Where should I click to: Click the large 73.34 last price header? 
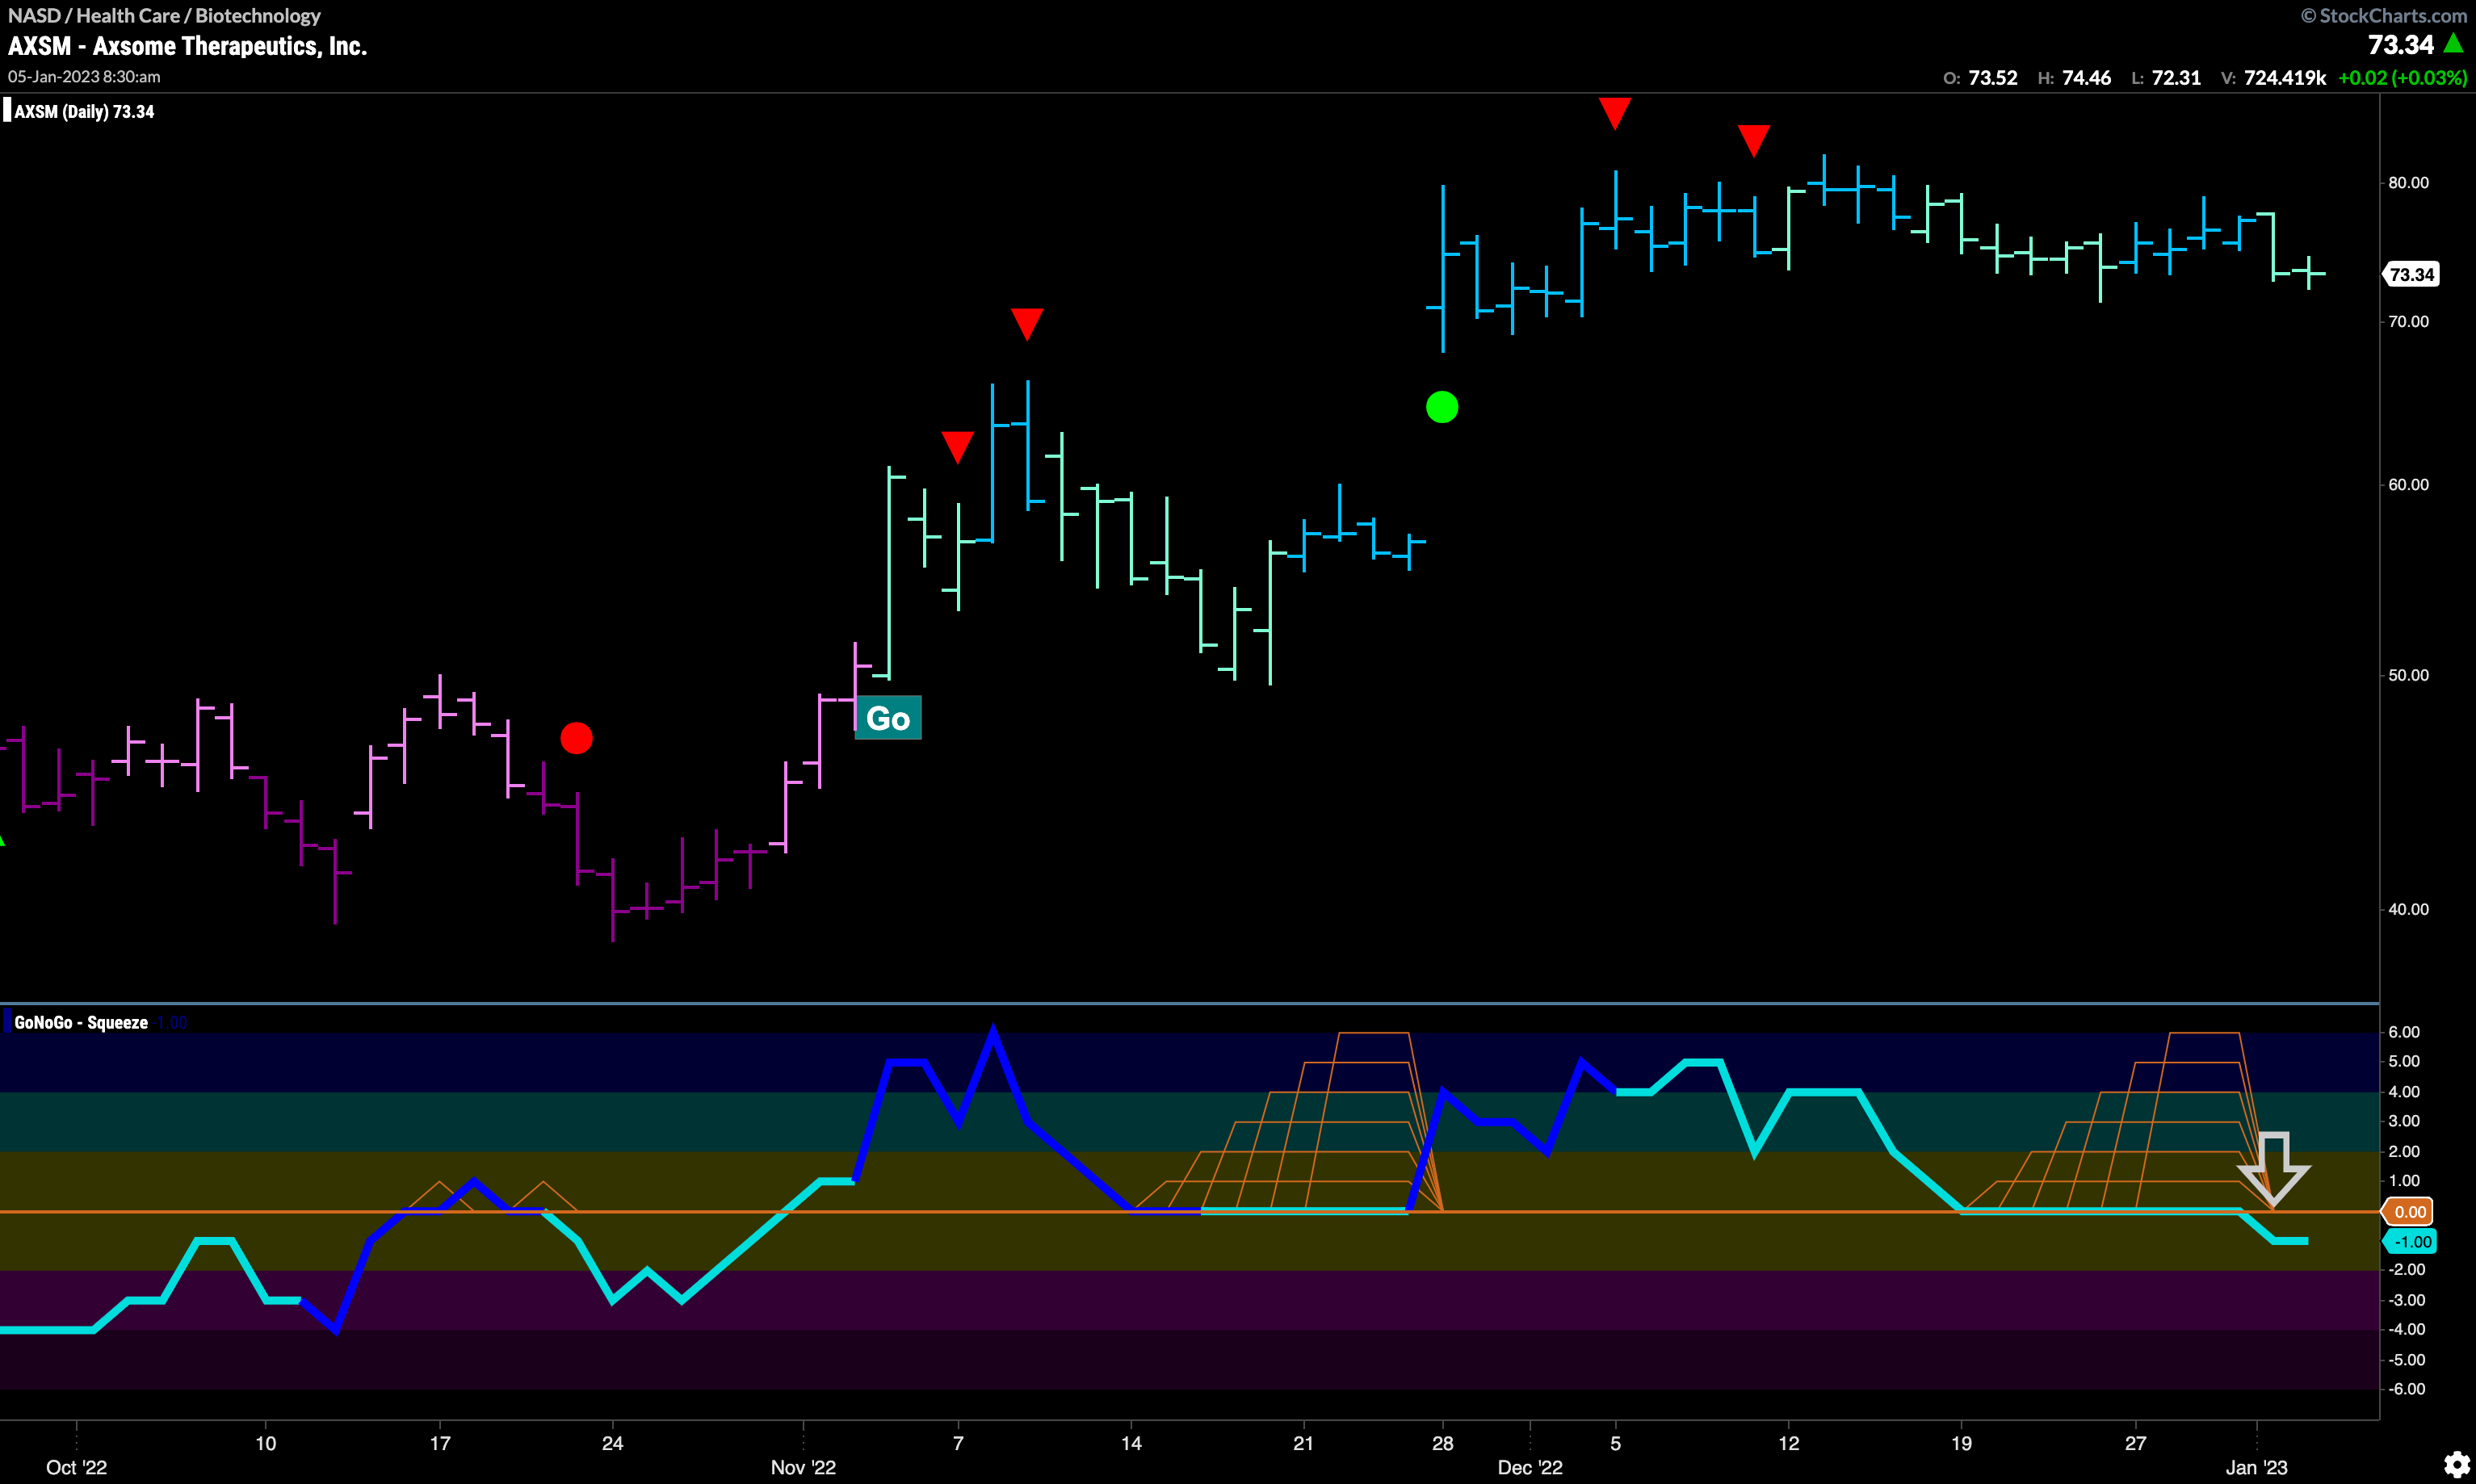(2400, 45)
